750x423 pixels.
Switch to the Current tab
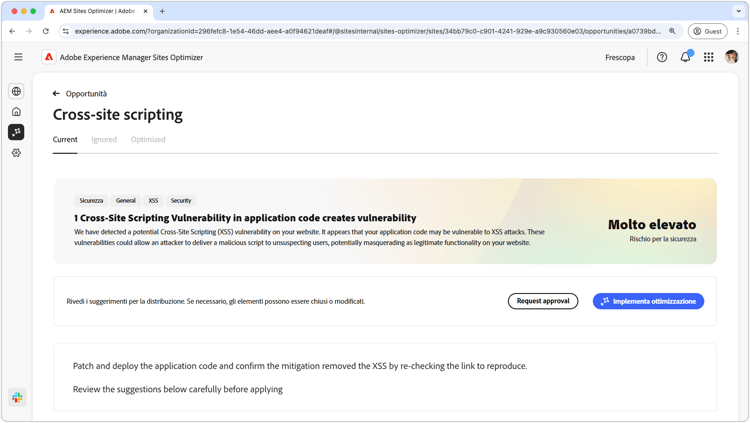pos(65,139)
